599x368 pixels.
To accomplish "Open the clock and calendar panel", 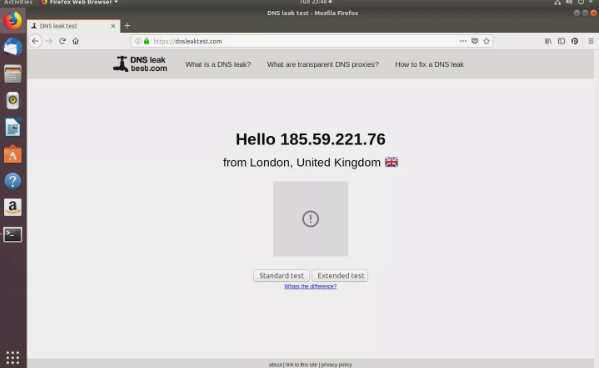I will coord(316,2).
